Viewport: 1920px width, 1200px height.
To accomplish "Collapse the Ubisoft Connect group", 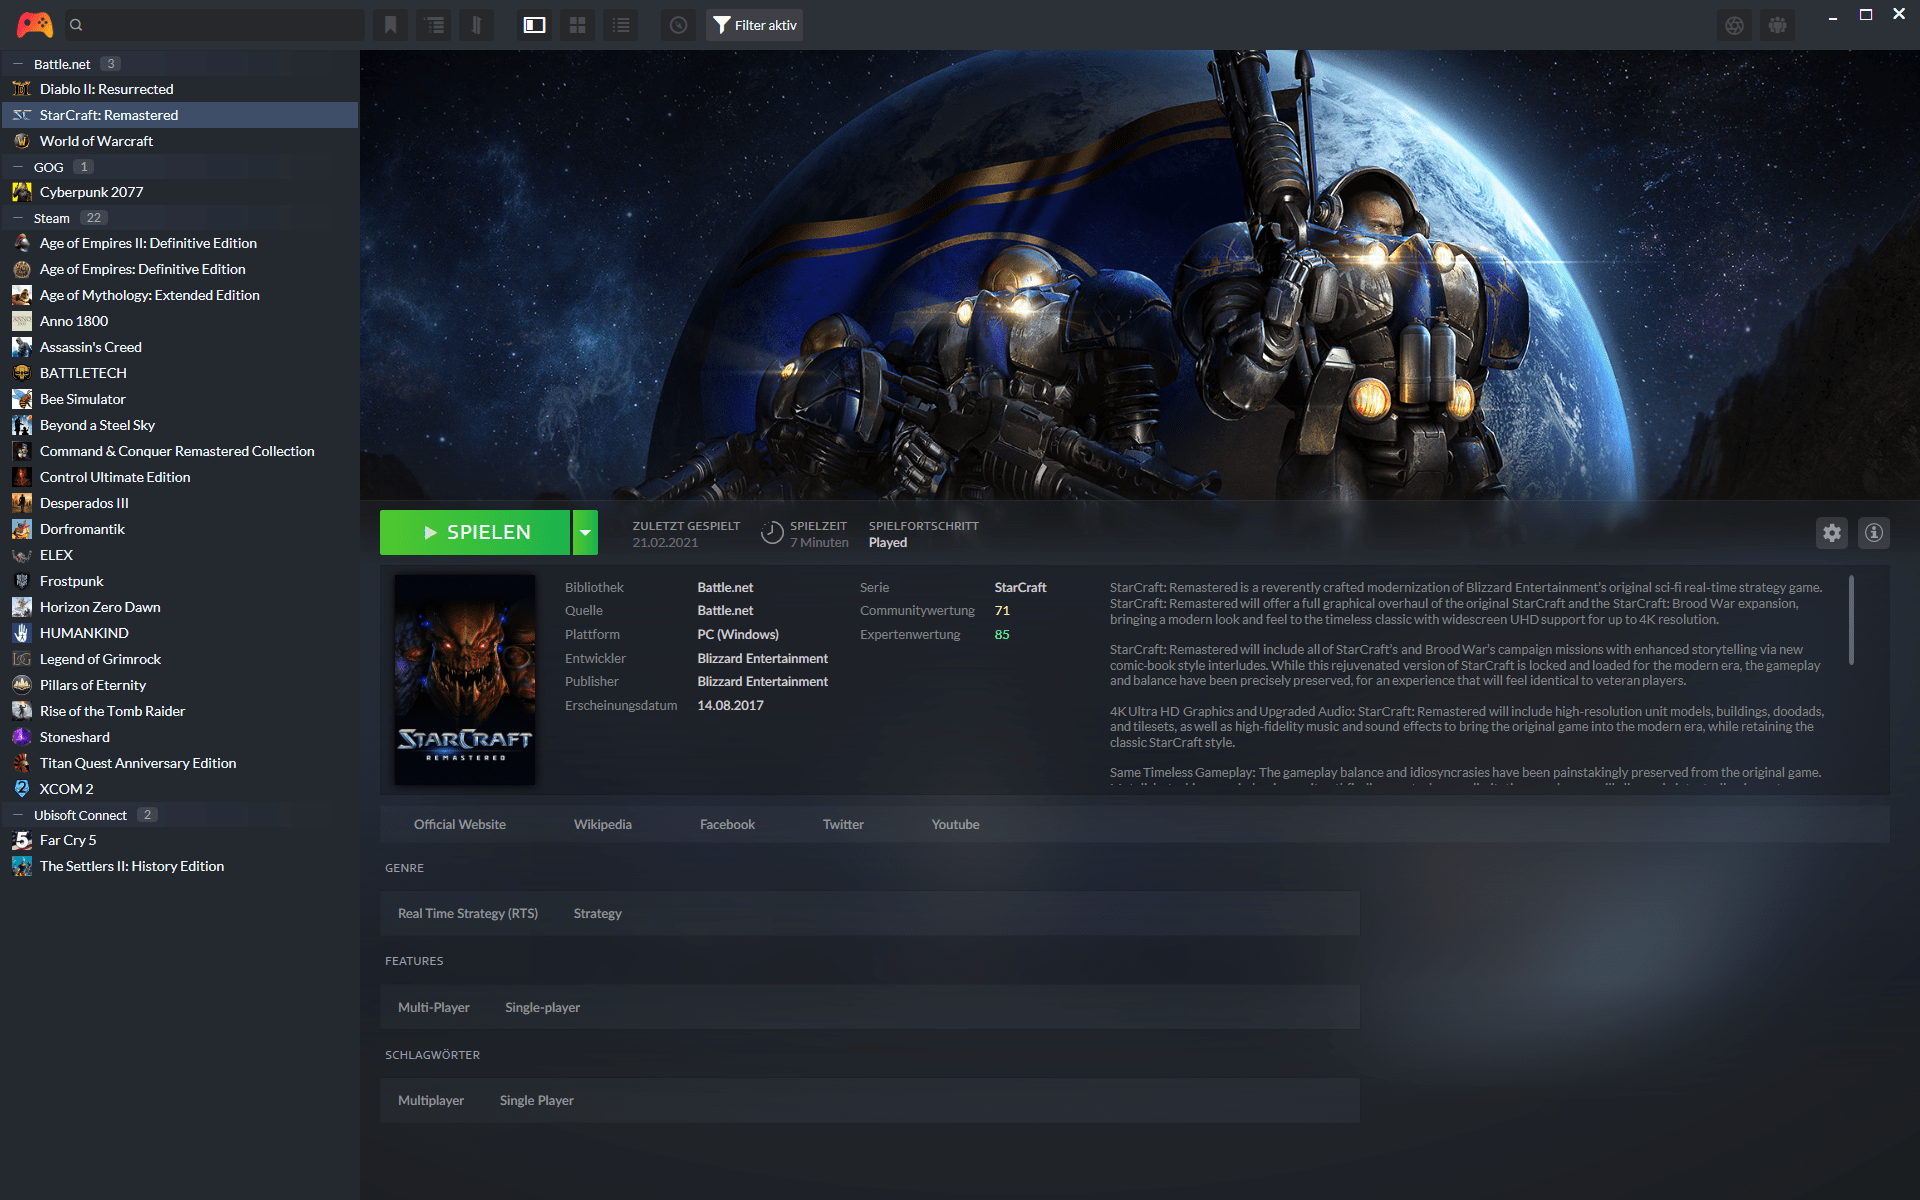I will click(18, 815).
